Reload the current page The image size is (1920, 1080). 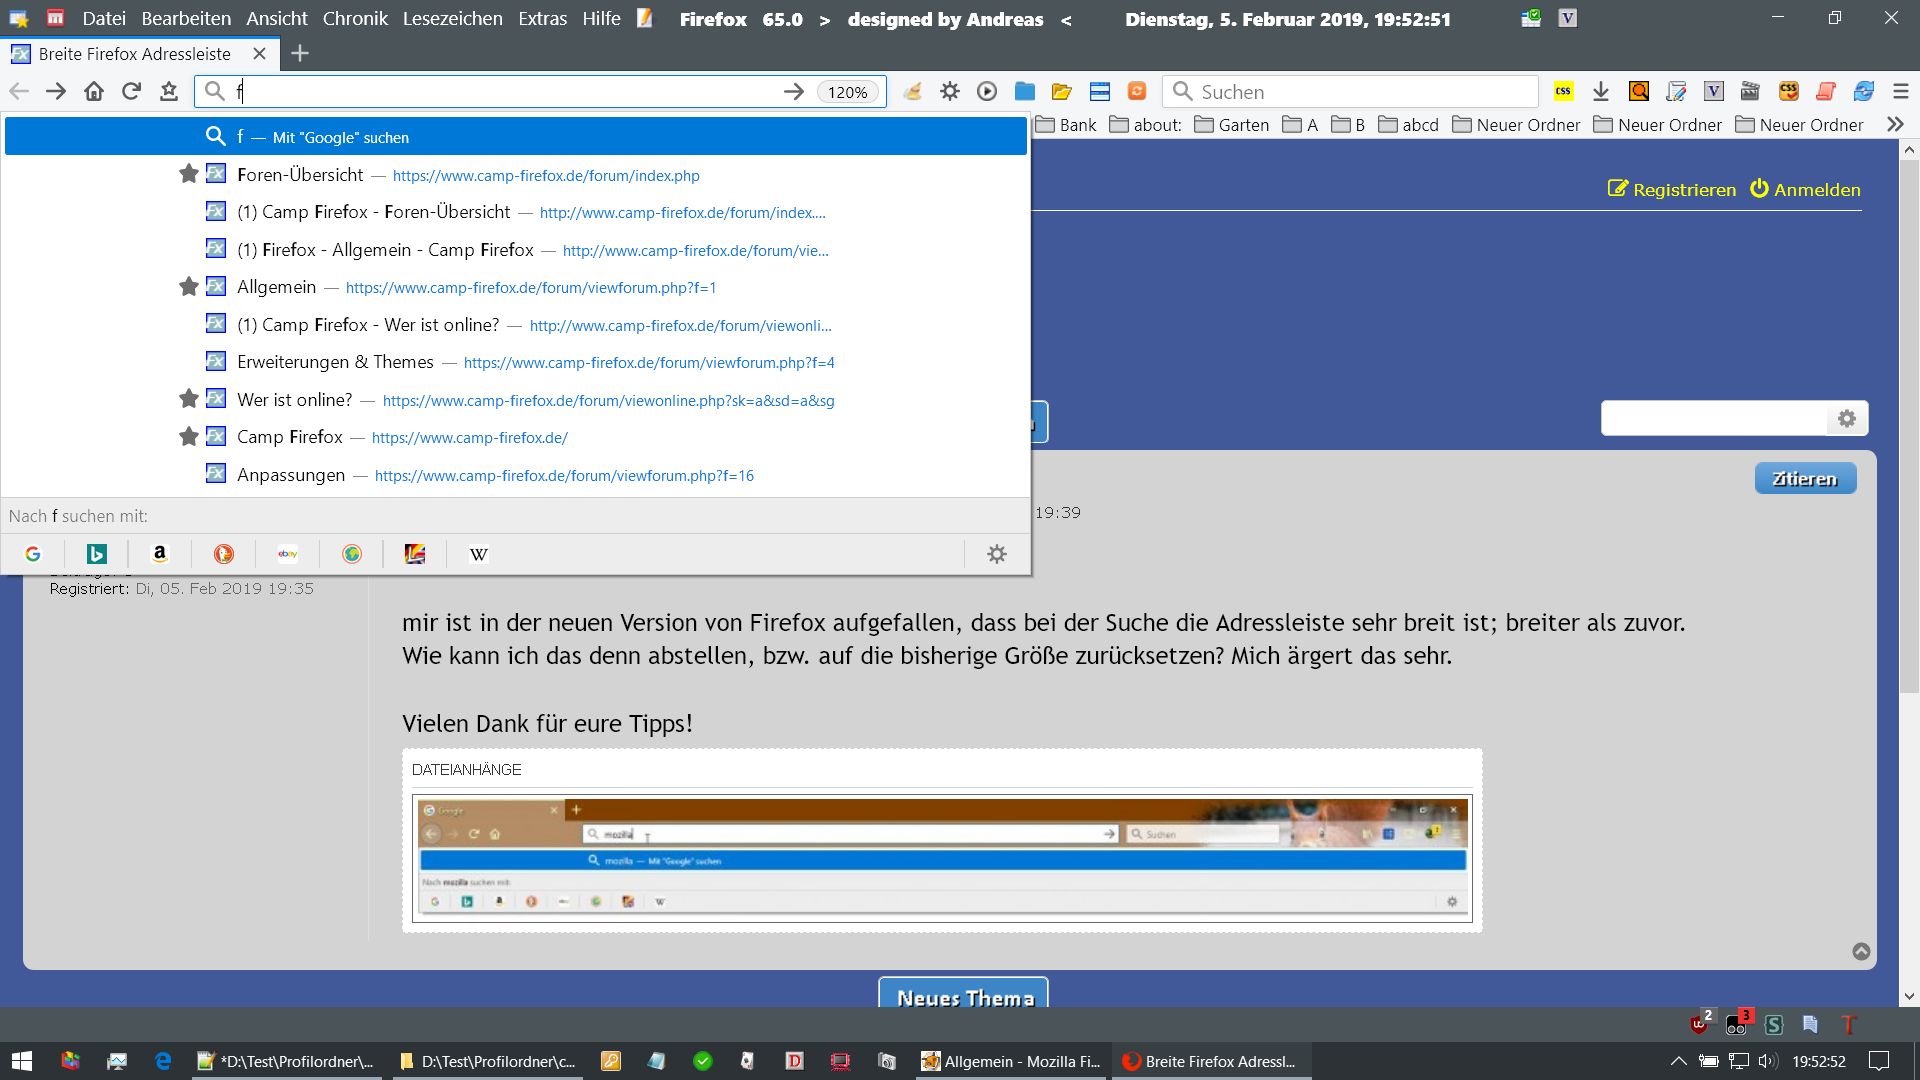[x=131, y=91]
